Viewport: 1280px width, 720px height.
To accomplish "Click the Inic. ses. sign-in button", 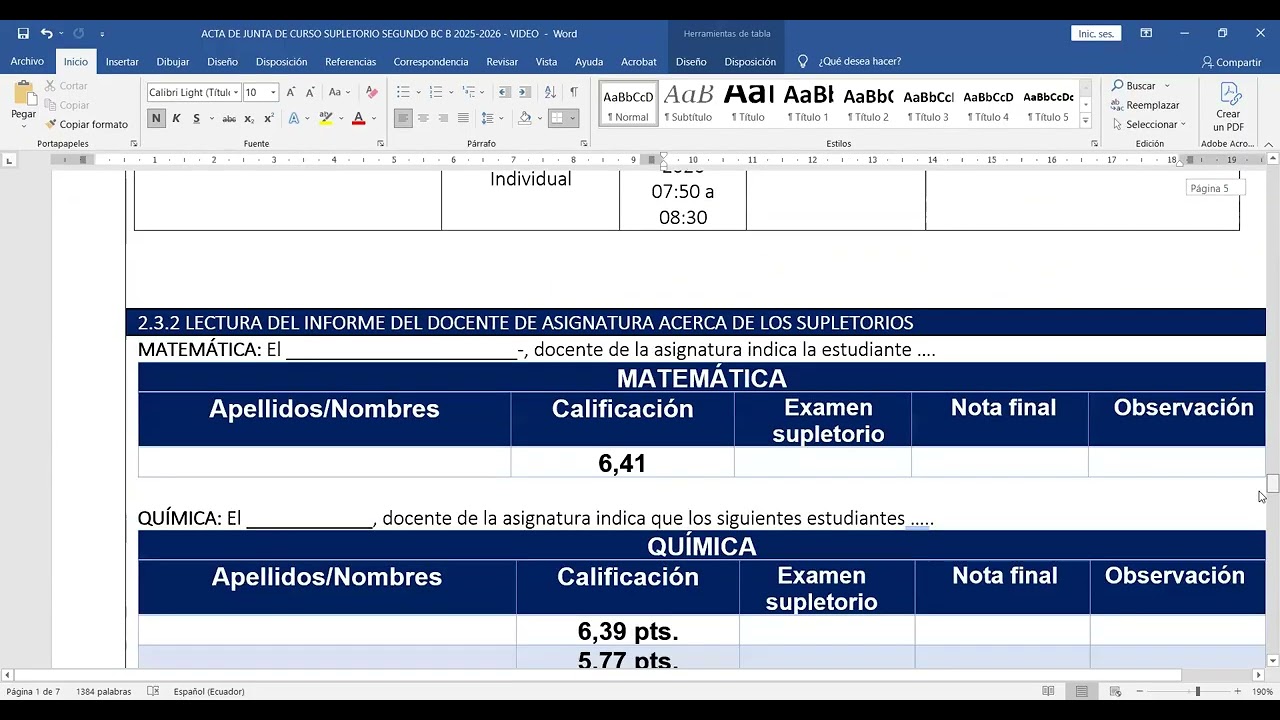I will pos(1096,34).
